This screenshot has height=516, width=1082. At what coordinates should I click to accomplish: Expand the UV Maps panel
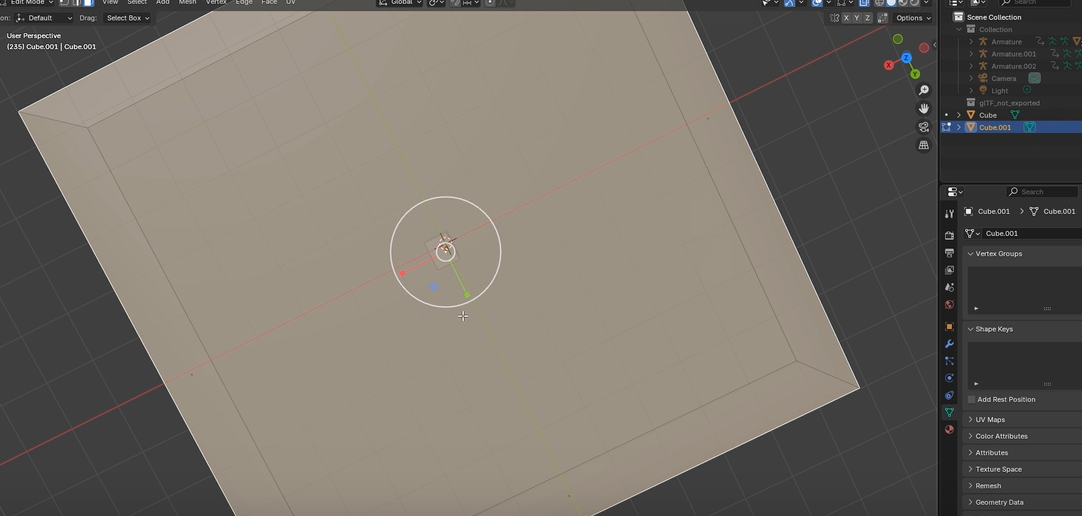[970, 419]
